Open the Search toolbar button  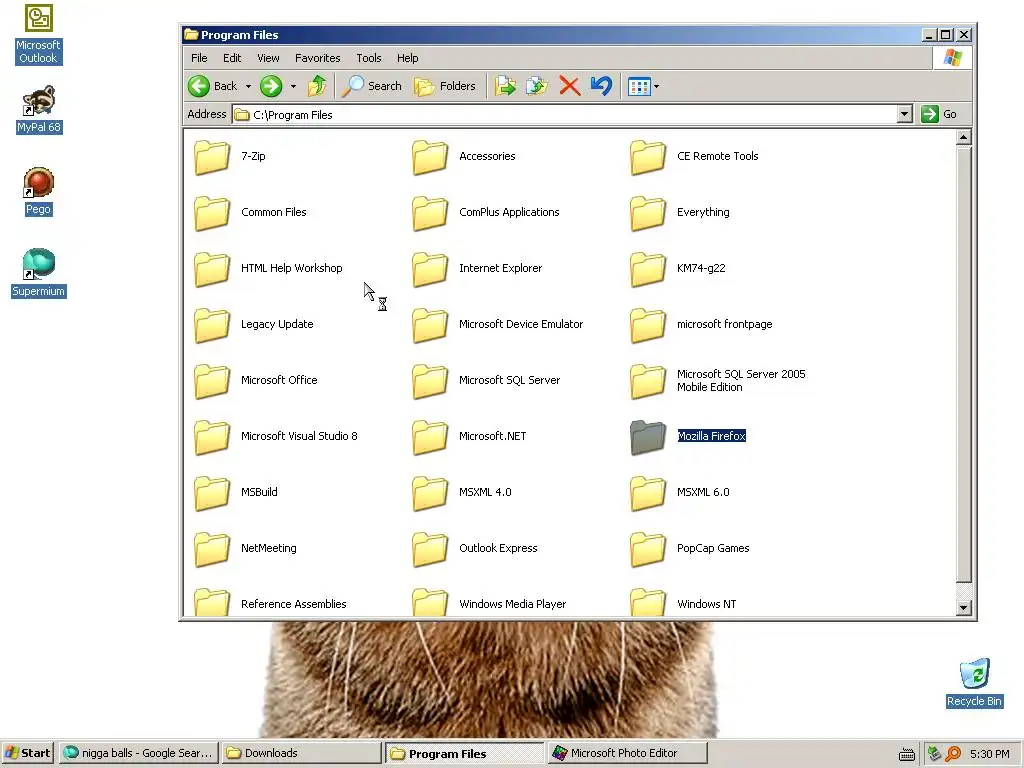click(x=372, y=86)
